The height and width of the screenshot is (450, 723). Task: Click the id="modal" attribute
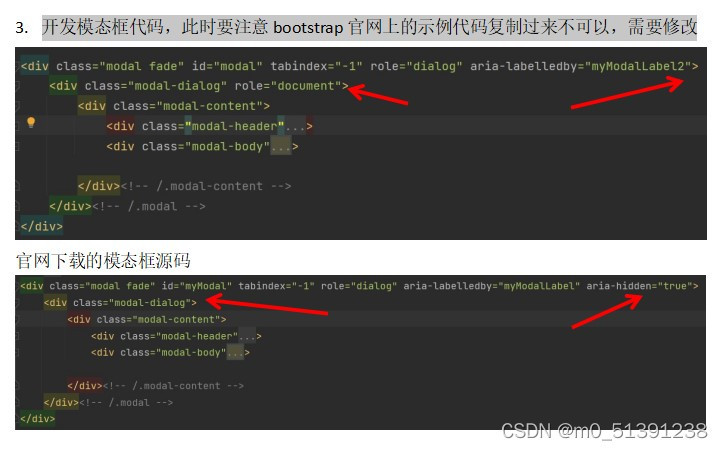227,66
